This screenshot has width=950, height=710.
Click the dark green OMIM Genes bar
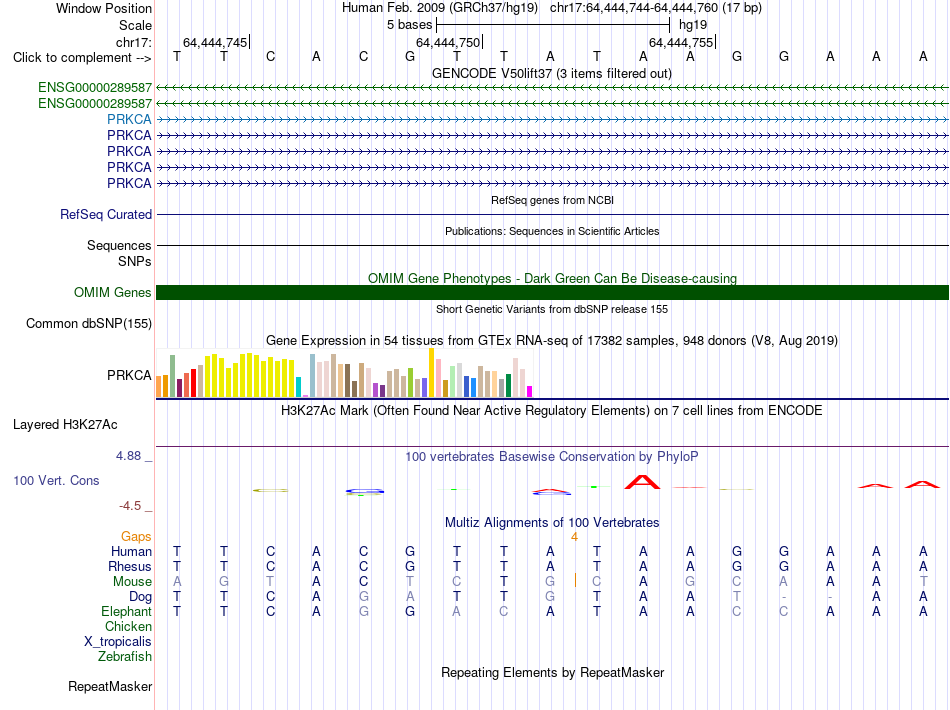coord(552,293)
